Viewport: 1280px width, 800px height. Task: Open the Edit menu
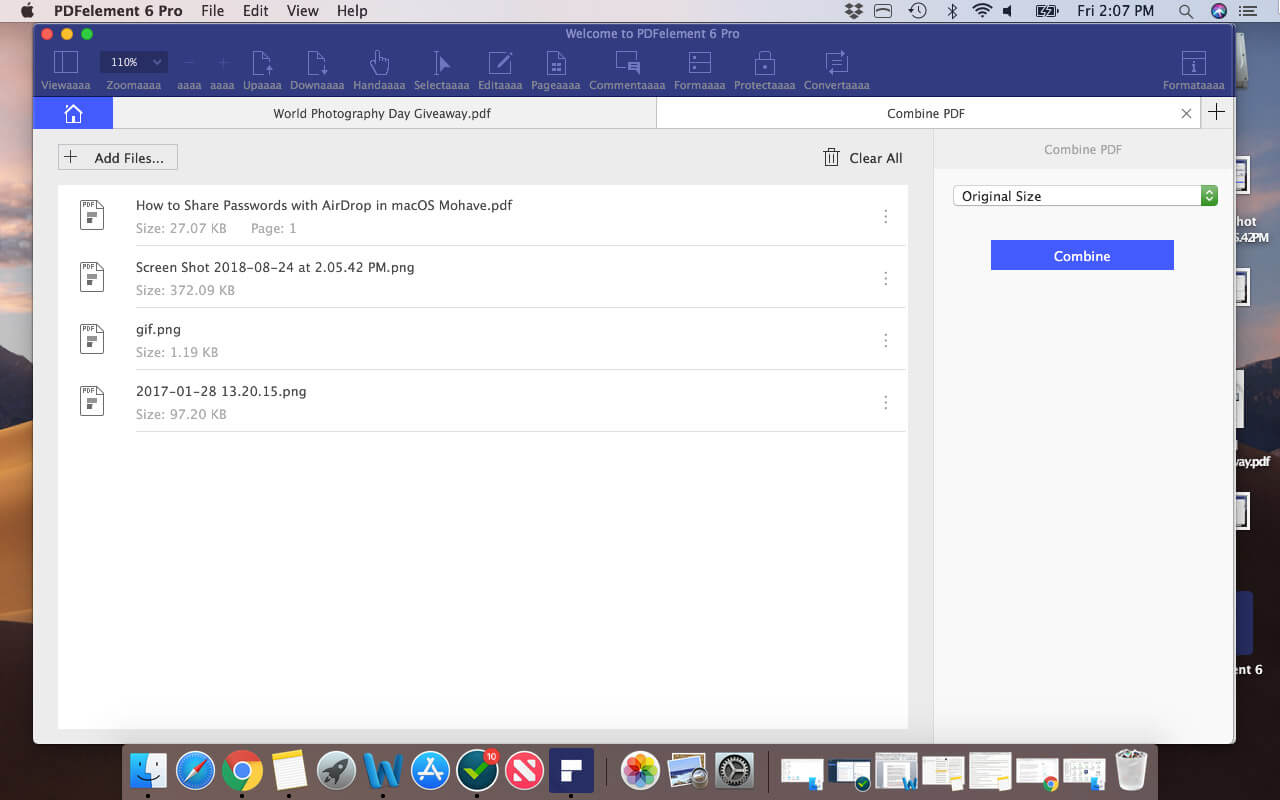(255, 11)
